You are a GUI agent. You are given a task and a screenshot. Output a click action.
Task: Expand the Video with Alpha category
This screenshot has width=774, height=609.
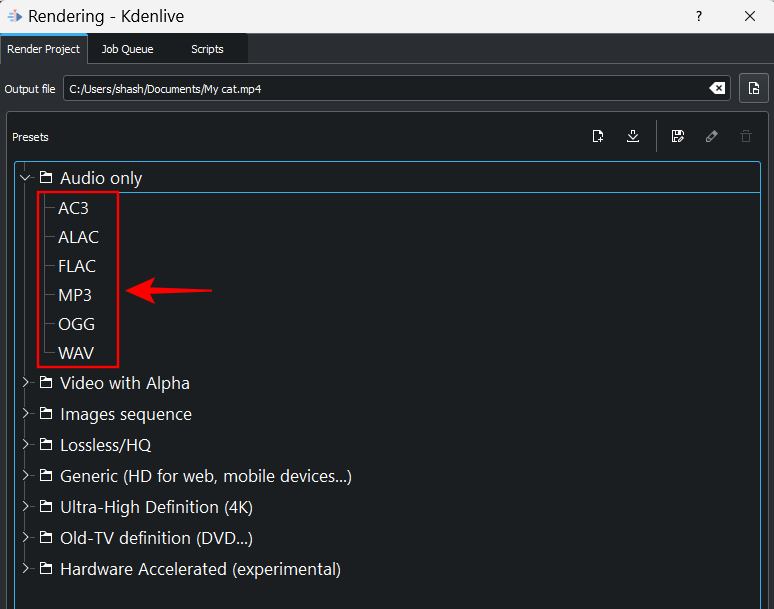coord(25,382)
